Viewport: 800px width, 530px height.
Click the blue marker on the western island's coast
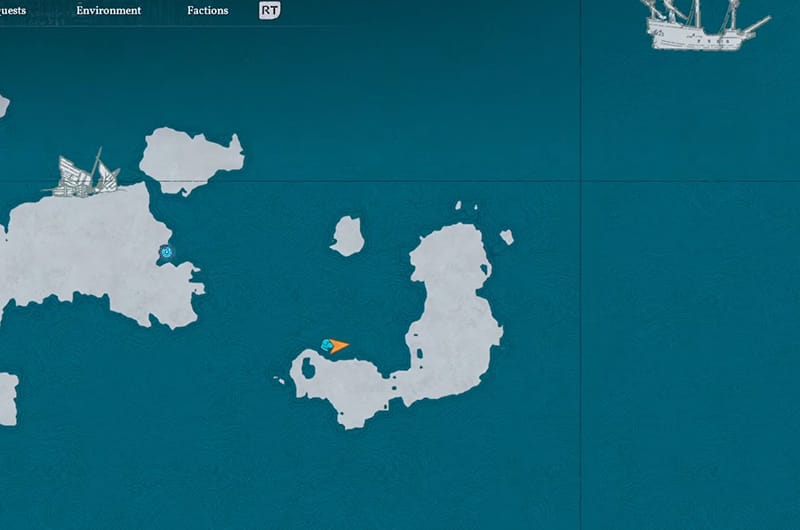166,253
